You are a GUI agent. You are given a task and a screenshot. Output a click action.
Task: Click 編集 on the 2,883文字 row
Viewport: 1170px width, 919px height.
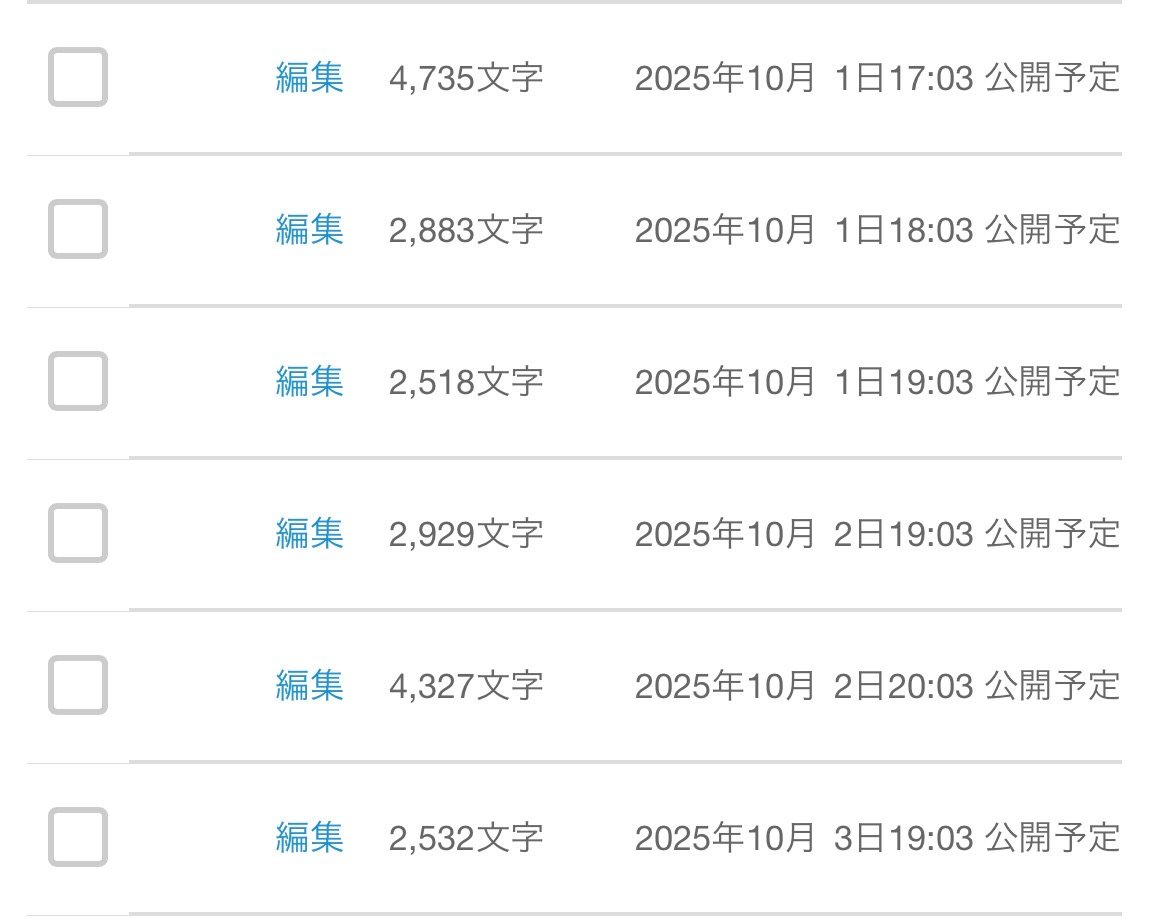point(309,230)
